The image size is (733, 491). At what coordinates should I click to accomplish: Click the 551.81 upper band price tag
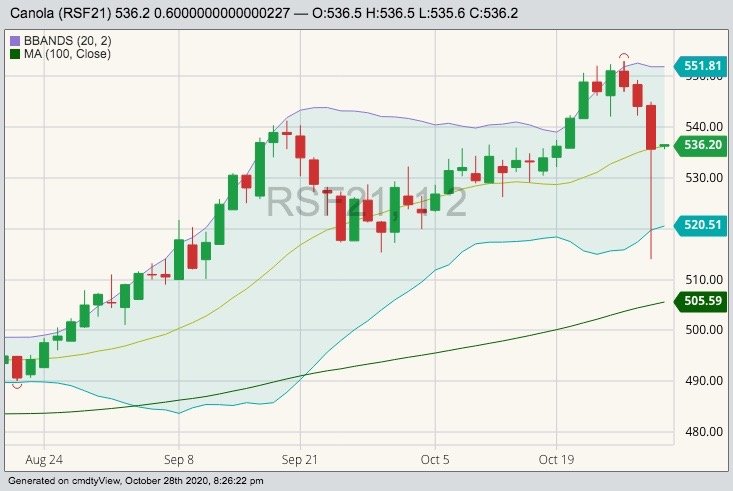(x=700, y=66)
